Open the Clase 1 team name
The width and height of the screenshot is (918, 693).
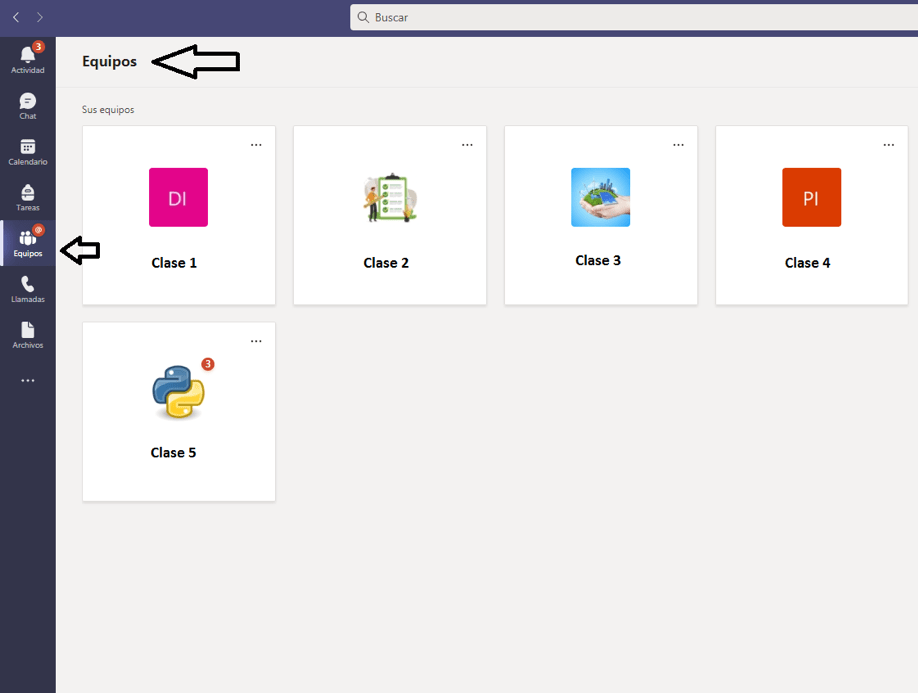174,263
